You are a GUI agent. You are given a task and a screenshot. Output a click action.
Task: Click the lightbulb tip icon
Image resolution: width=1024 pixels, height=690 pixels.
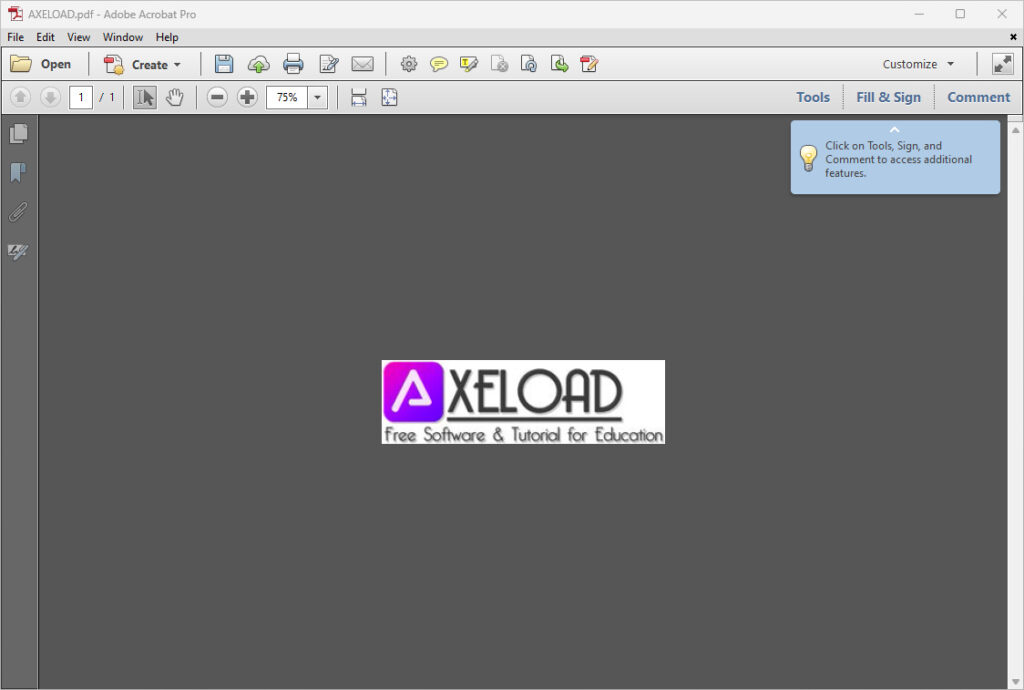808,158
